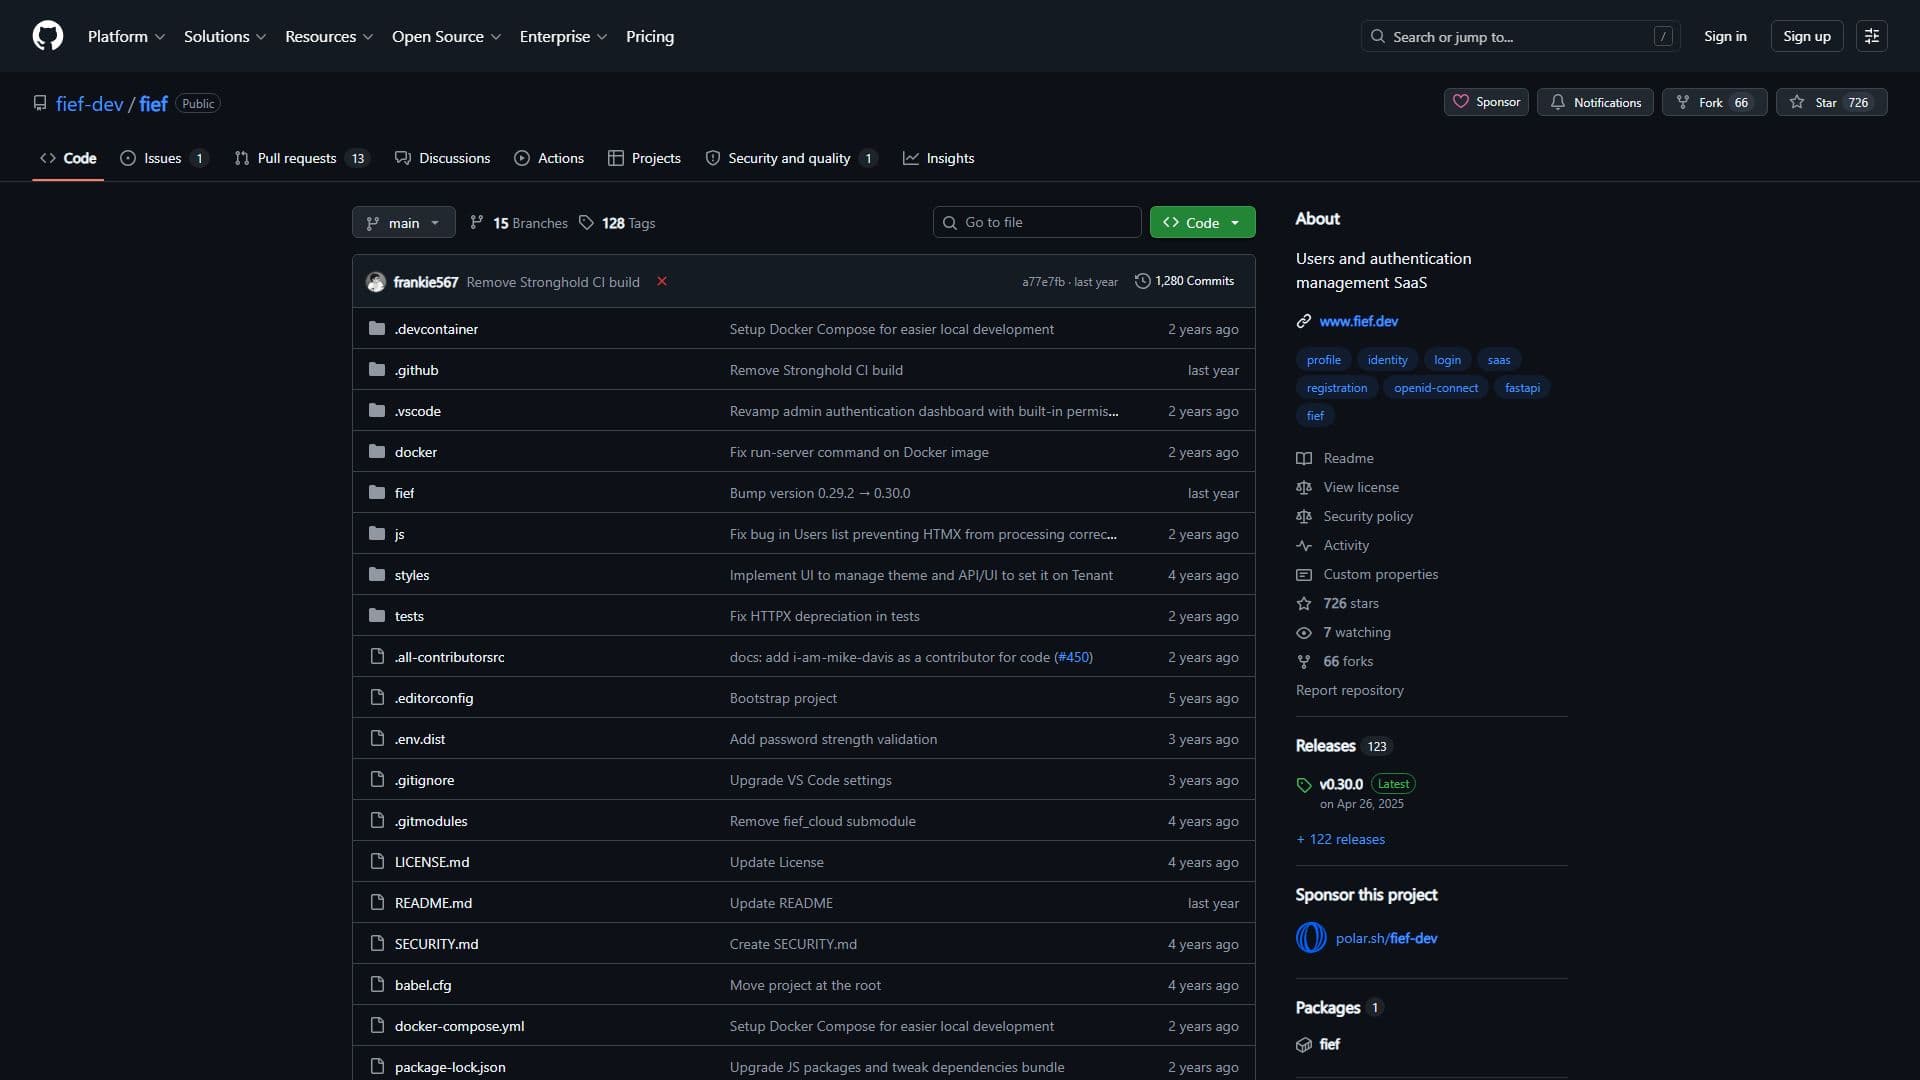Open the main branch selector dropdown
1920x1080 pixels.
[403, 222]
